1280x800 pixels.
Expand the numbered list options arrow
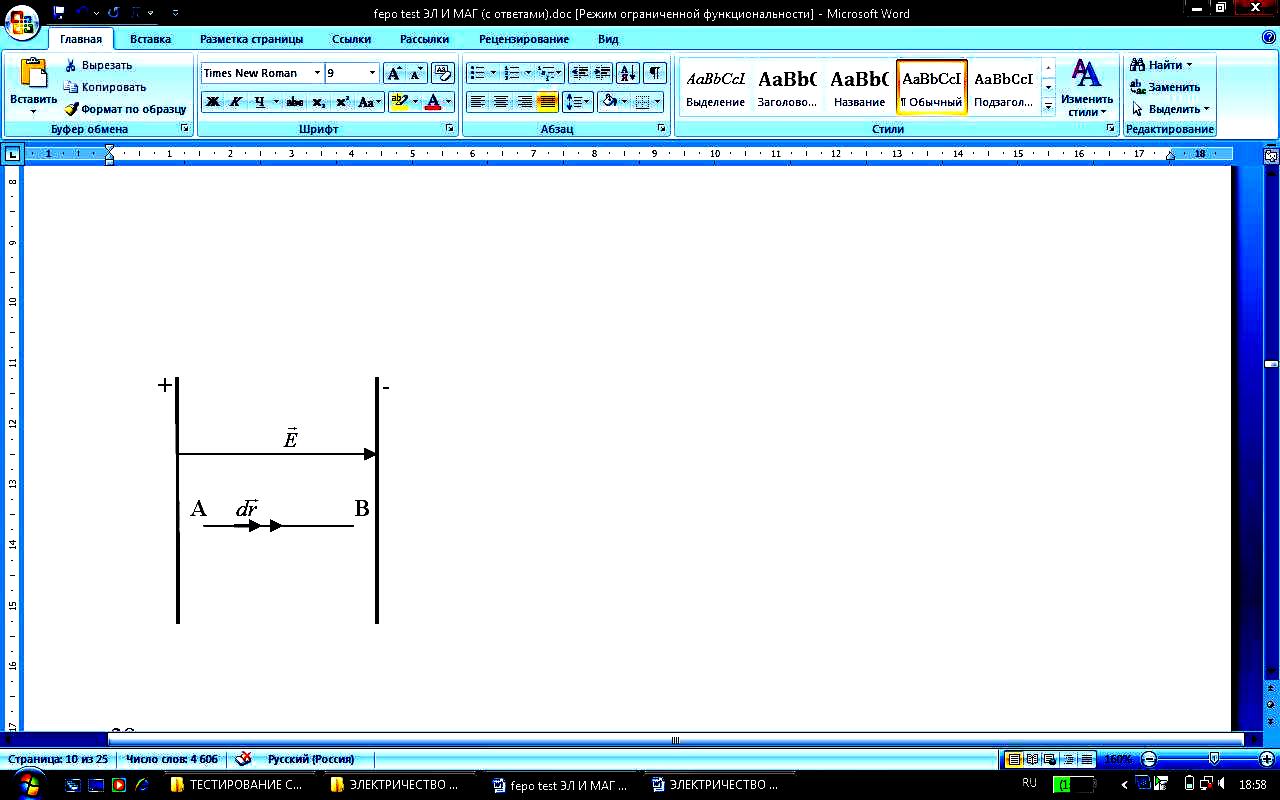coord(528,73)
